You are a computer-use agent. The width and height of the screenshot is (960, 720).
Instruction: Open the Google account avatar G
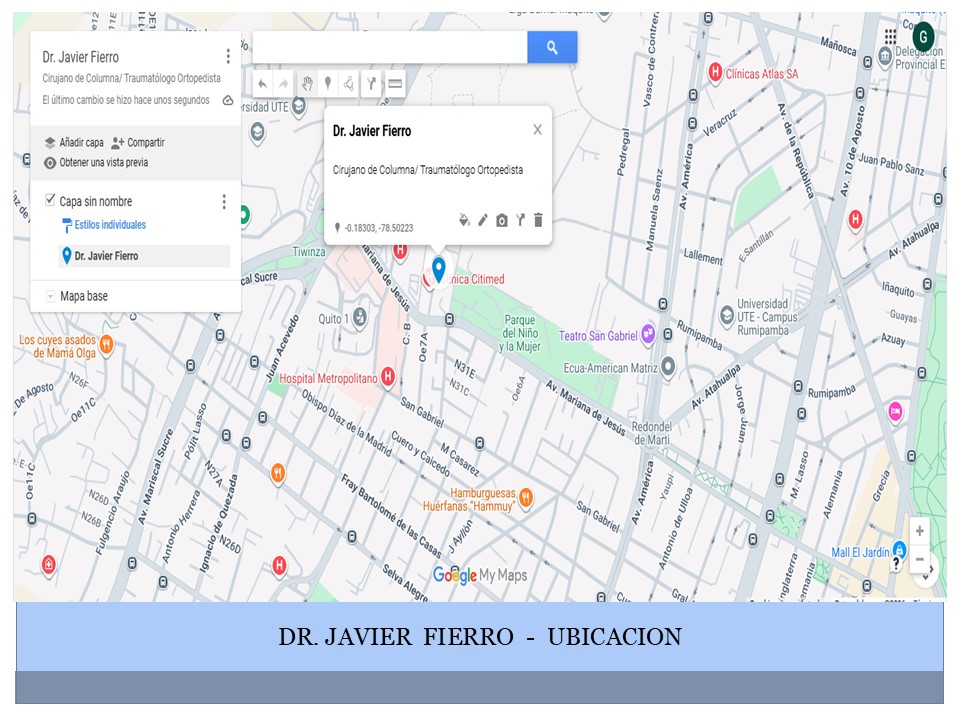(x=923, y=36)
